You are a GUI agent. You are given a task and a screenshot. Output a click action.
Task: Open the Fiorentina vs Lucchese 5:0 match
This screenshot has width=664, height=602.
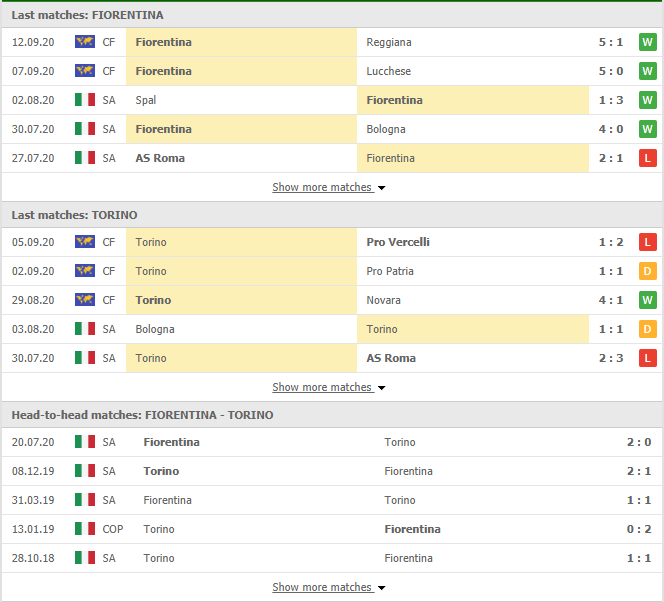click(332, 71)
